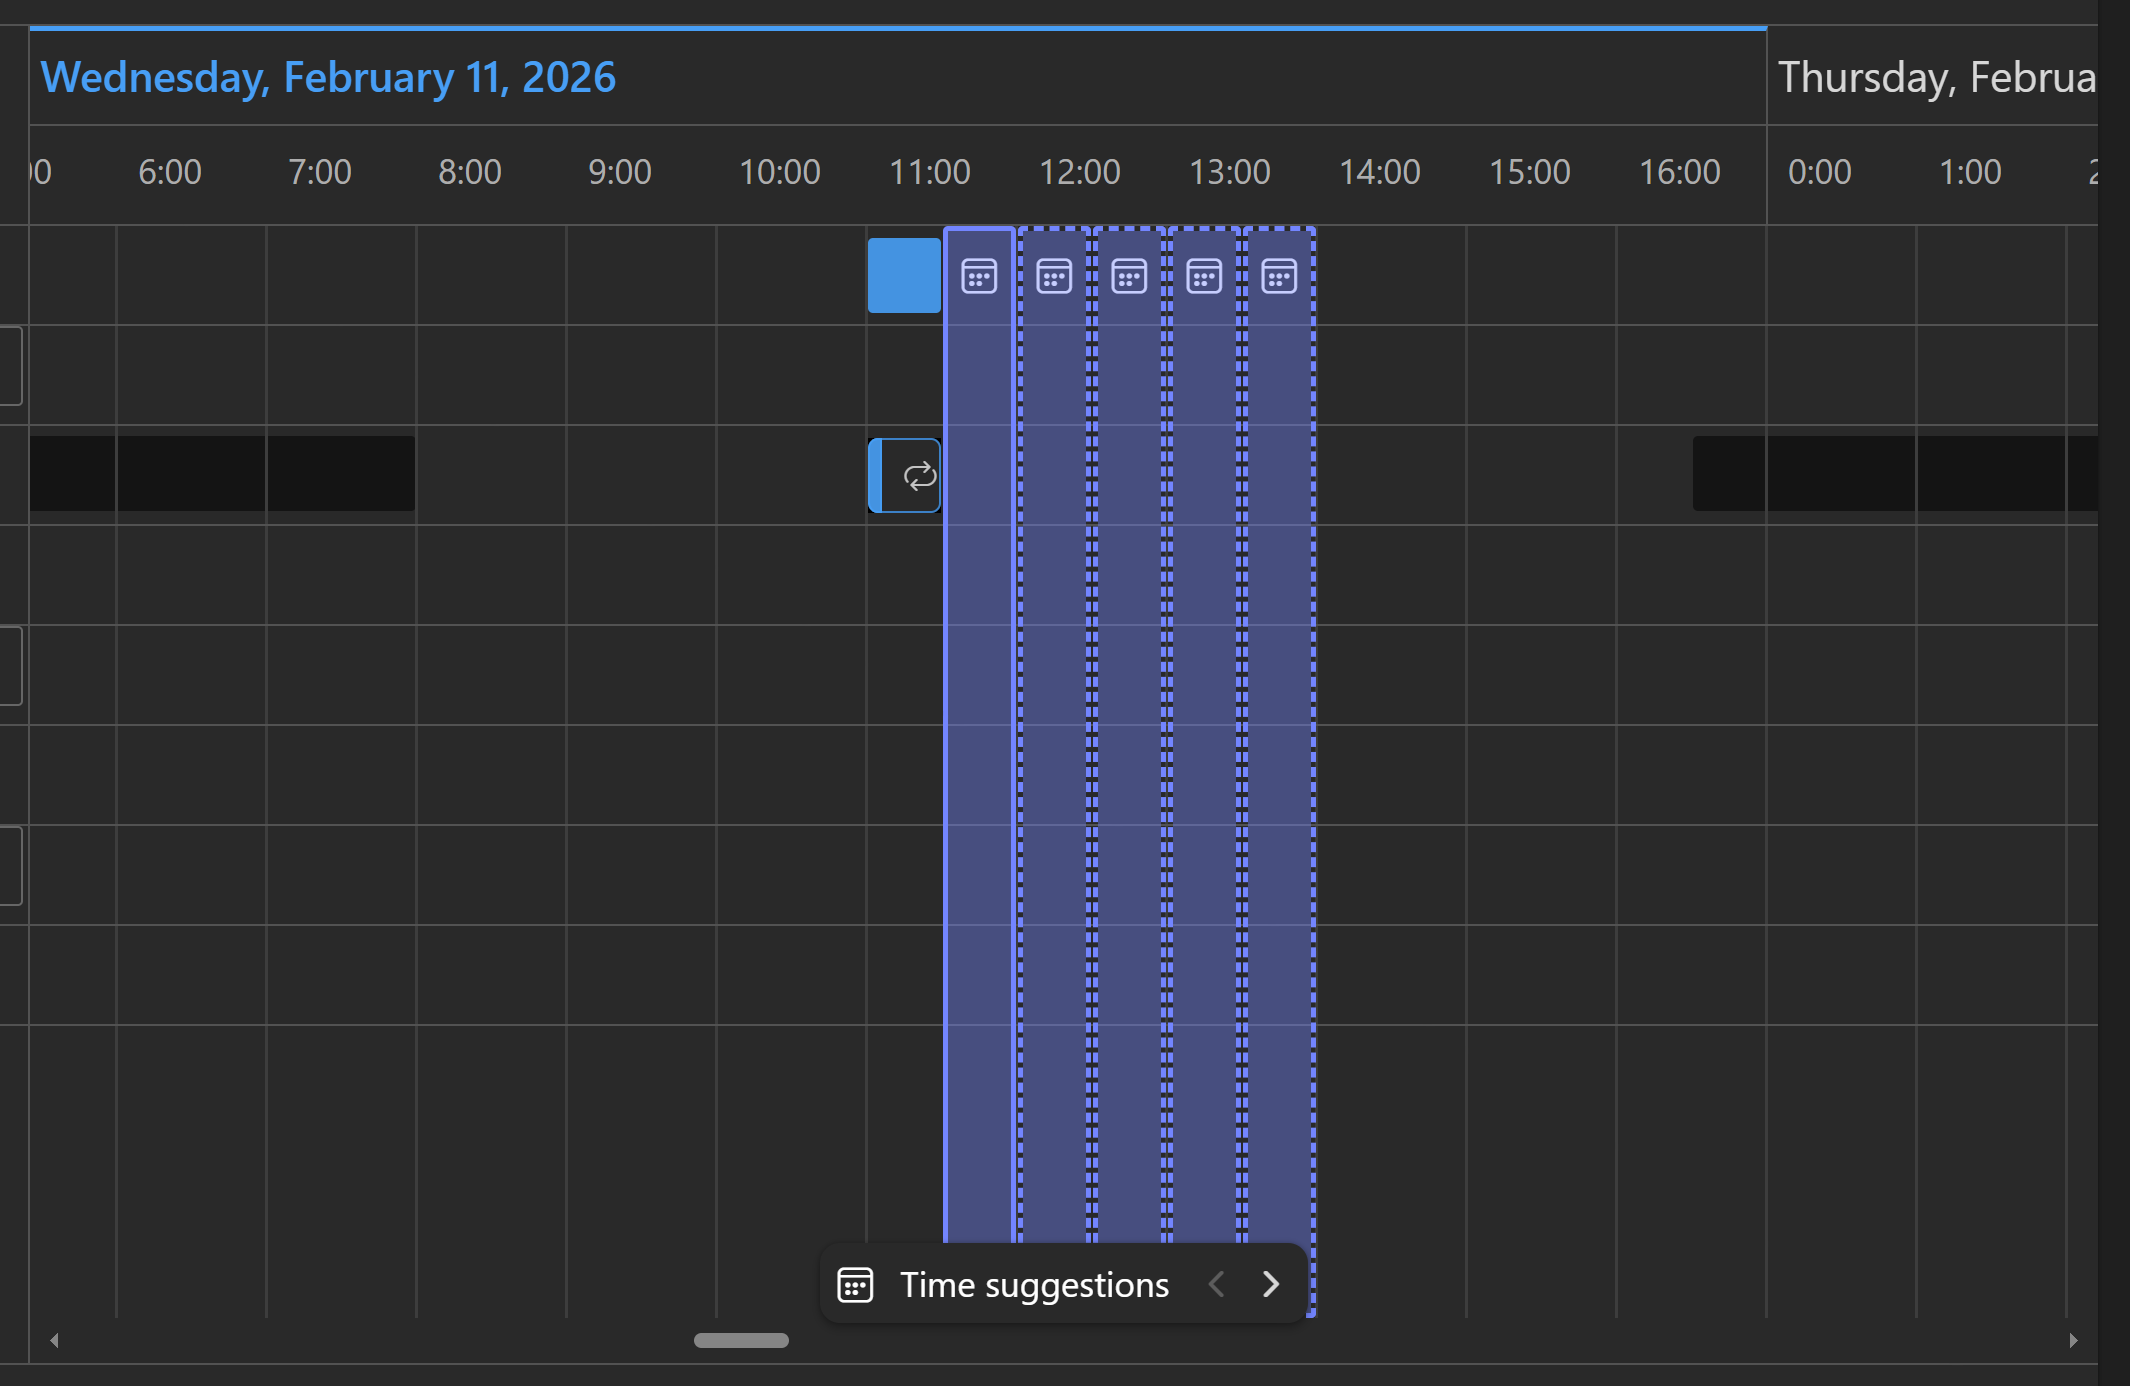Click the 14:00 time column header
Viewport: 2130px width, 1386px height.
coord(1379,172)
